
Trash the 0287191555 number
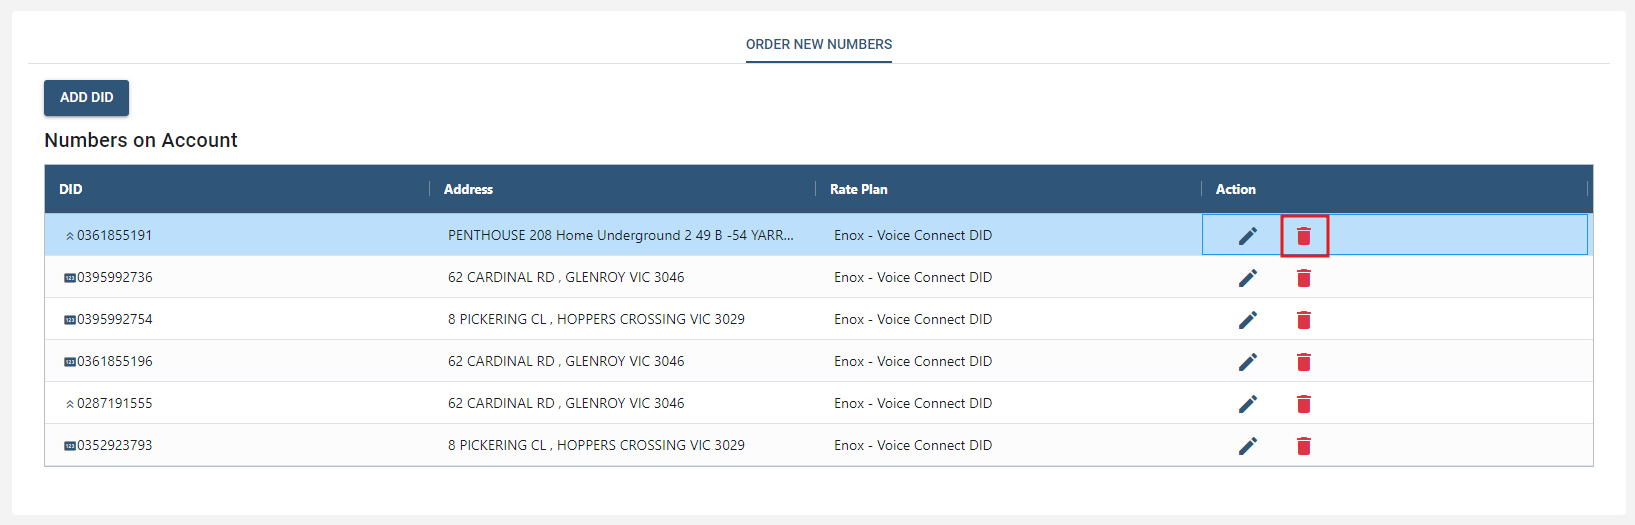tap(1303, 404)
